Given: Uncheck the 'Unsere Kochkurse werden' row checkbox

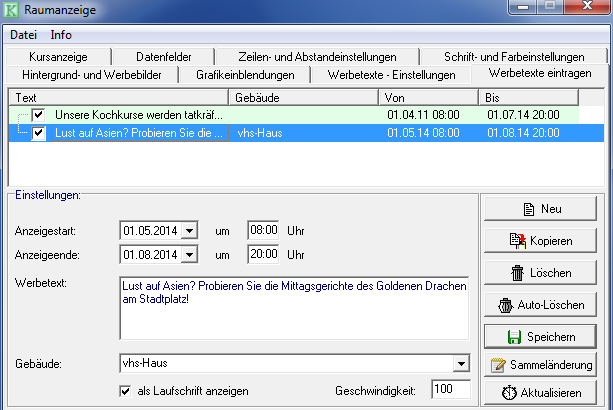Looking at the screenshot, I should point(38,115).
